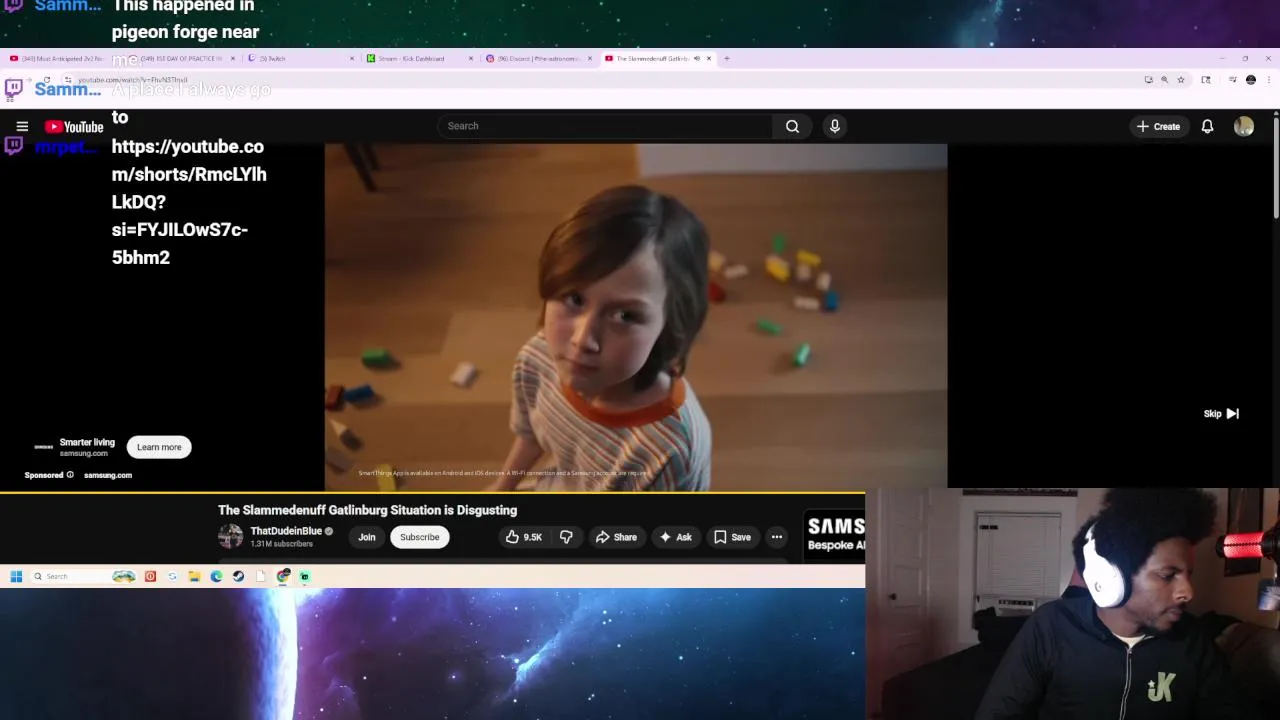Screen dimensions: 1280x720
Task: Click the Create button
Action: pyautogui.click(x=1158, y=126)
